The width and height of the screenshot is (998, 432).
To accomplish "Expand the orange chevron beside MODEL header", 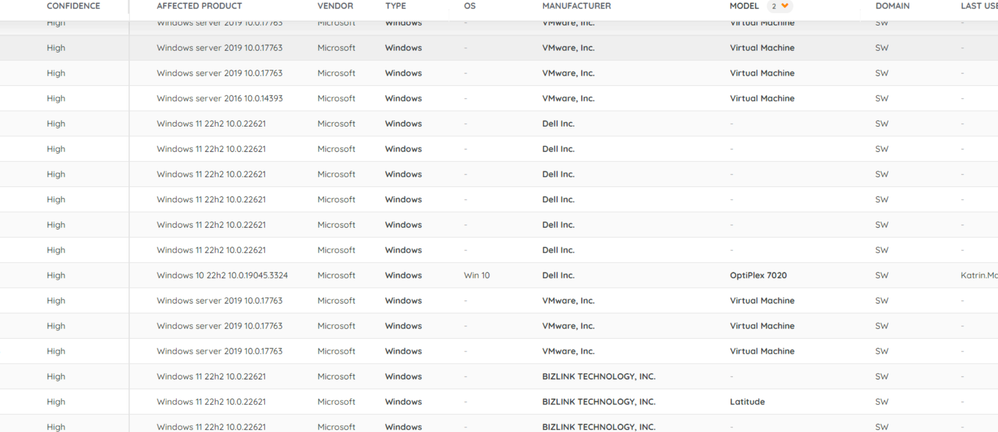I will tap(785, 6).
